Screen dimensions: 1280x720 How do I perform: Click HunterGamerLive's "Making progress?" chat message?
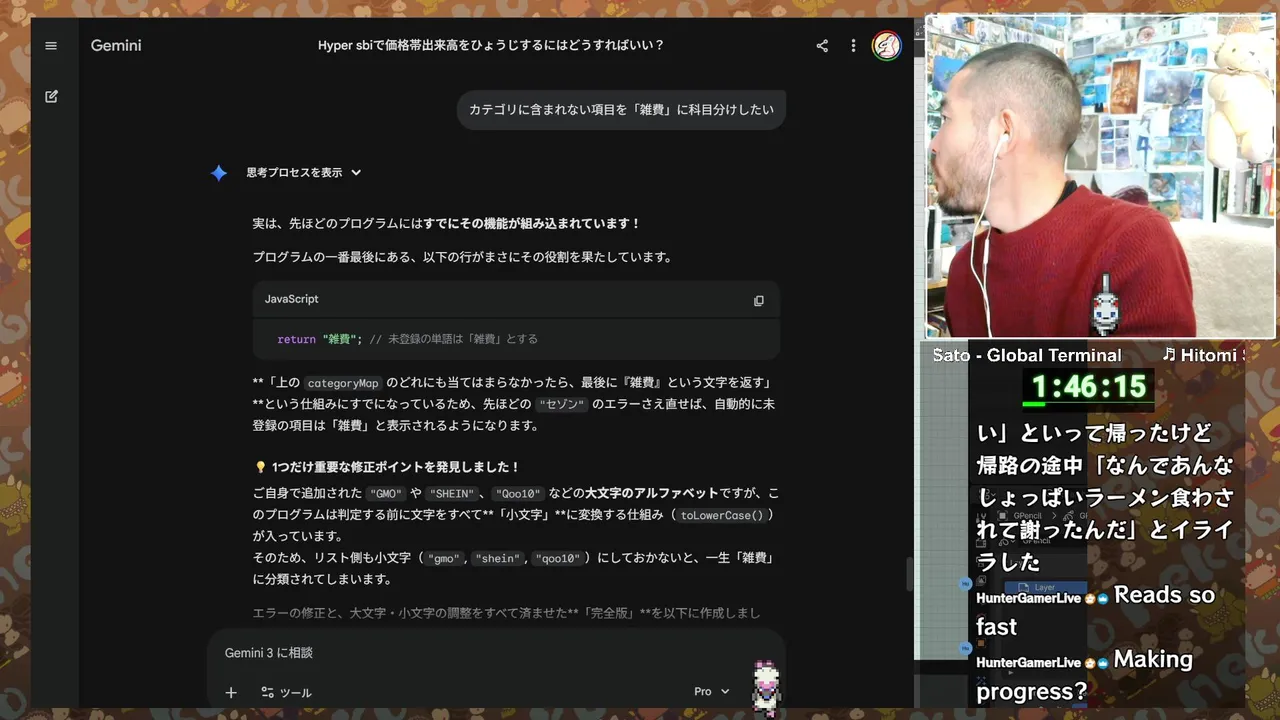click(x=1085, y=675)
